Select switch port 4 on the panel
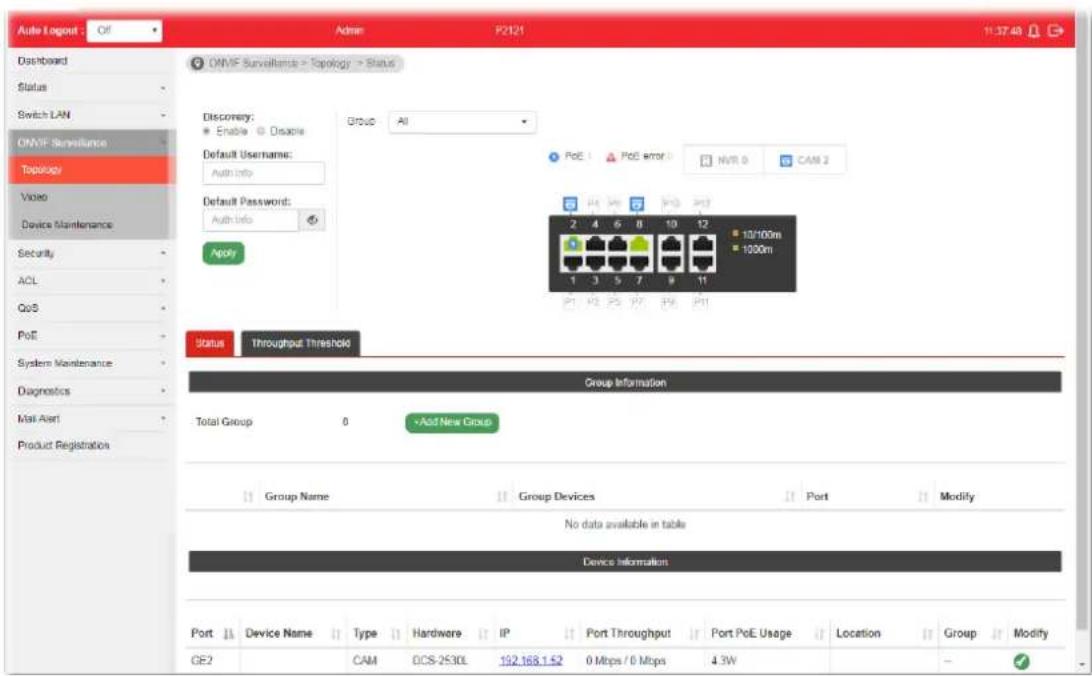 595,244
